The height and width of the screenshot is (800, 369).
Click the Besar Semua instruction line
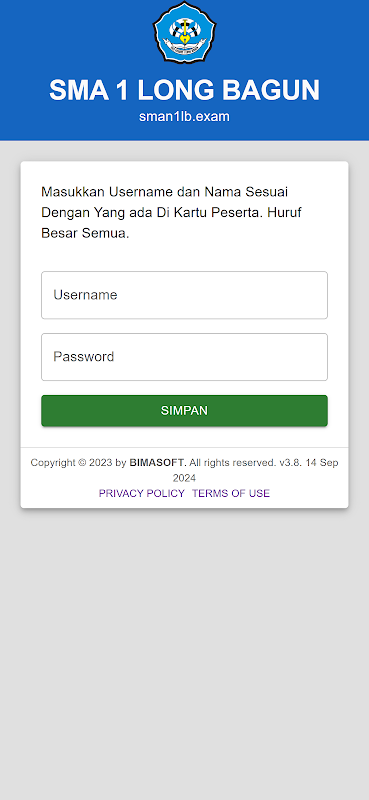click(85, 234)
